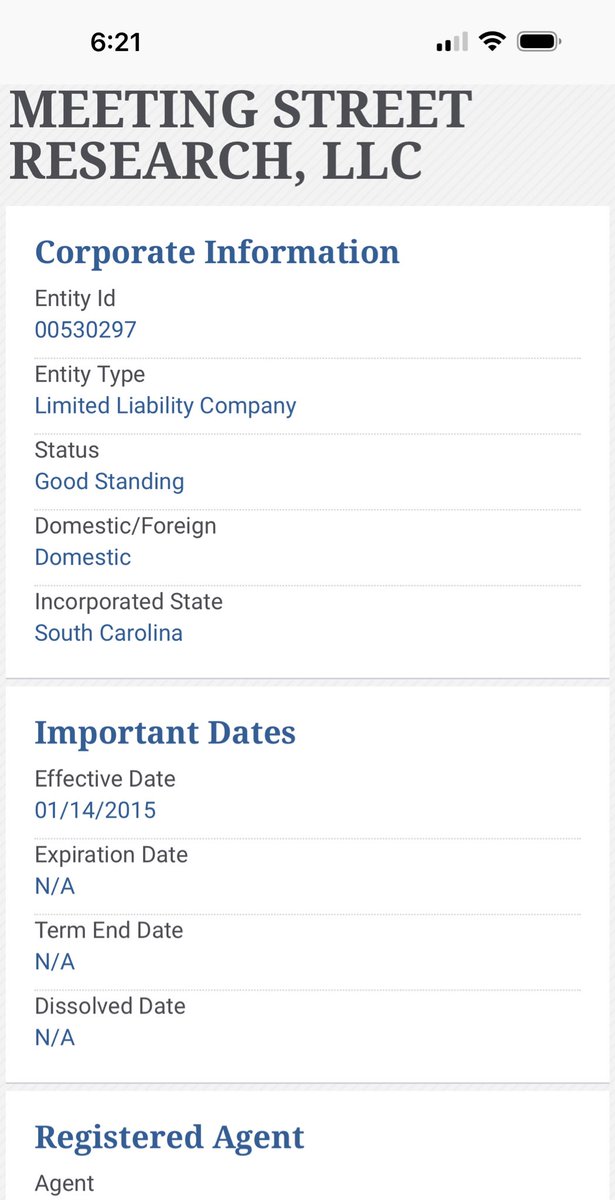
Task: Click the Domestic value
Action: click(x=83, y=557)
